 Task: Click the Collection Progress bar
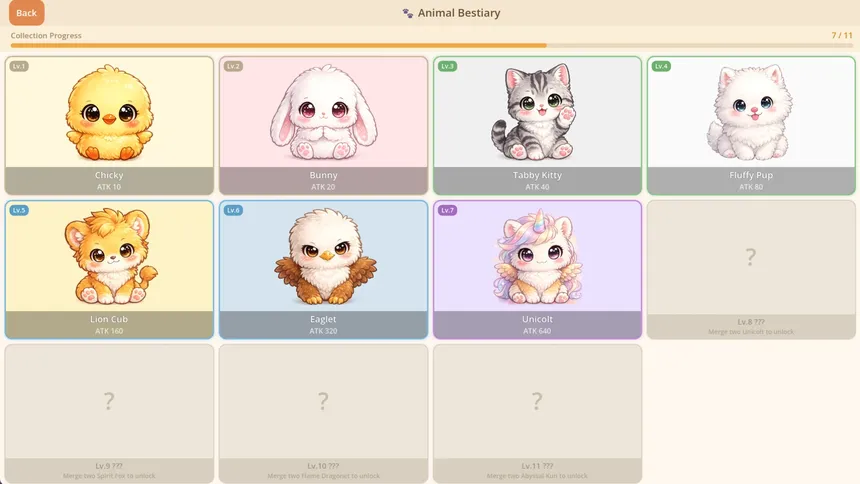tap(432, 46)
